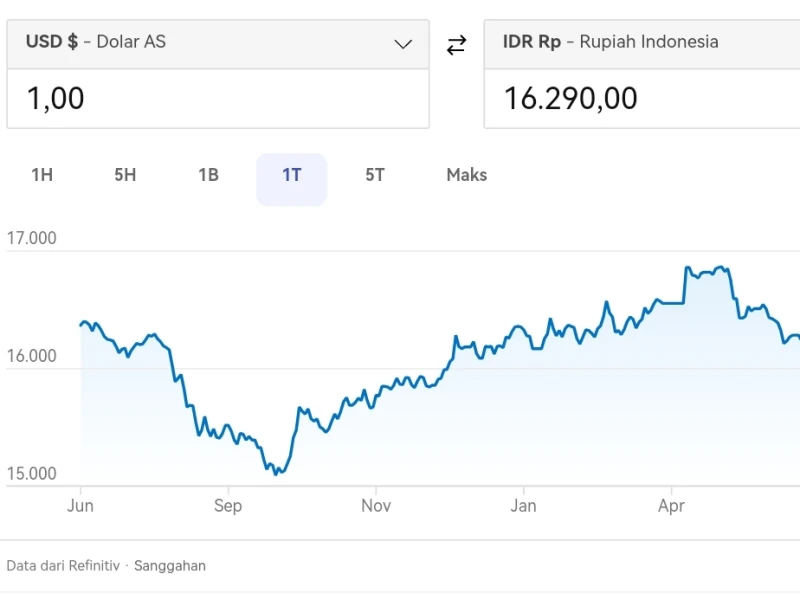The height and width of the screenshot is (600, 800).
Task: Click the Apr axis label
Action: pos(671,506)
